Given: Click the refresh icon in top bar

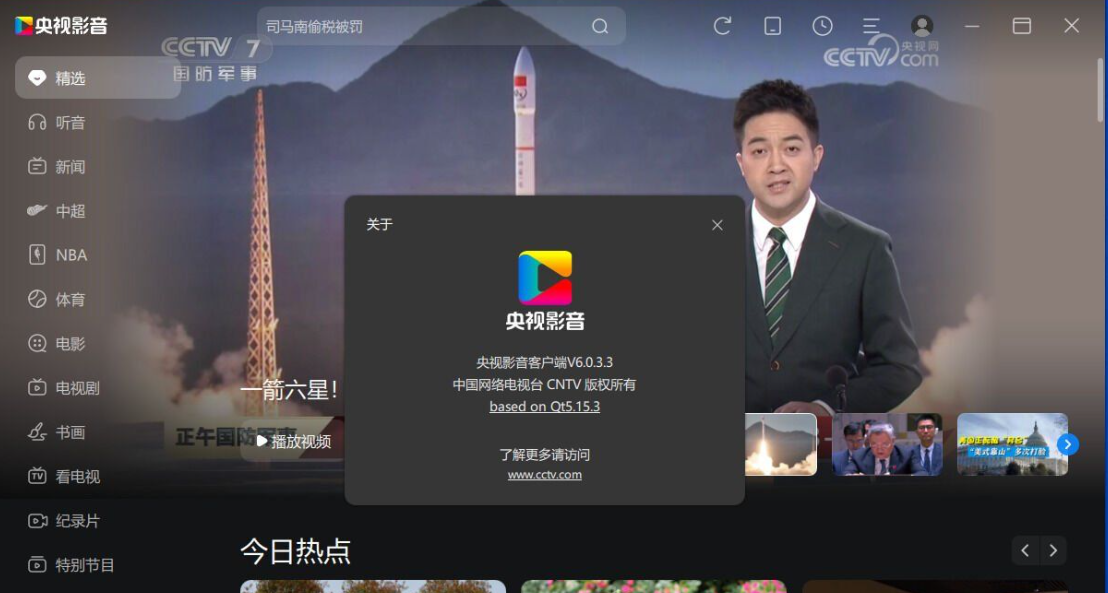Looking at the screenshot, I should [x=722, y=26].
